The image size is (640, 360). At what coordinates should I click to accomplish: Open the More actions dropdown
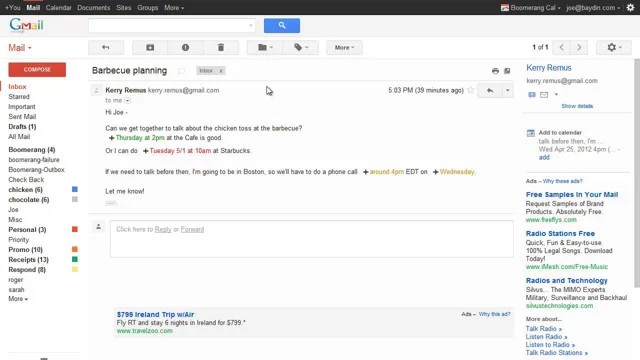click(344, 48)
